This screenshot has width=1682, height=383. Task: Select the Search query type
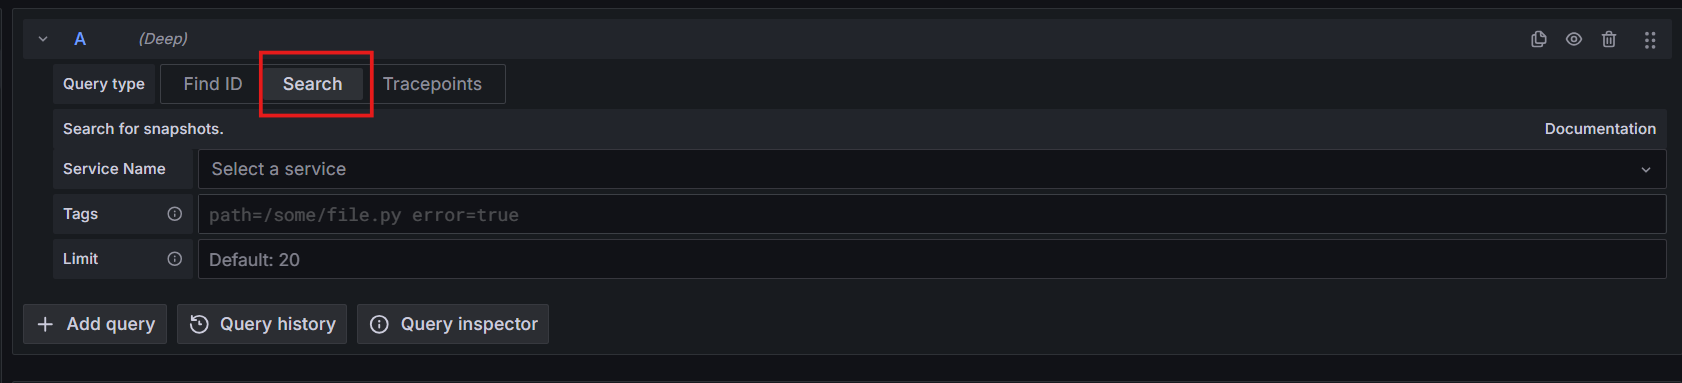point(312,84)
